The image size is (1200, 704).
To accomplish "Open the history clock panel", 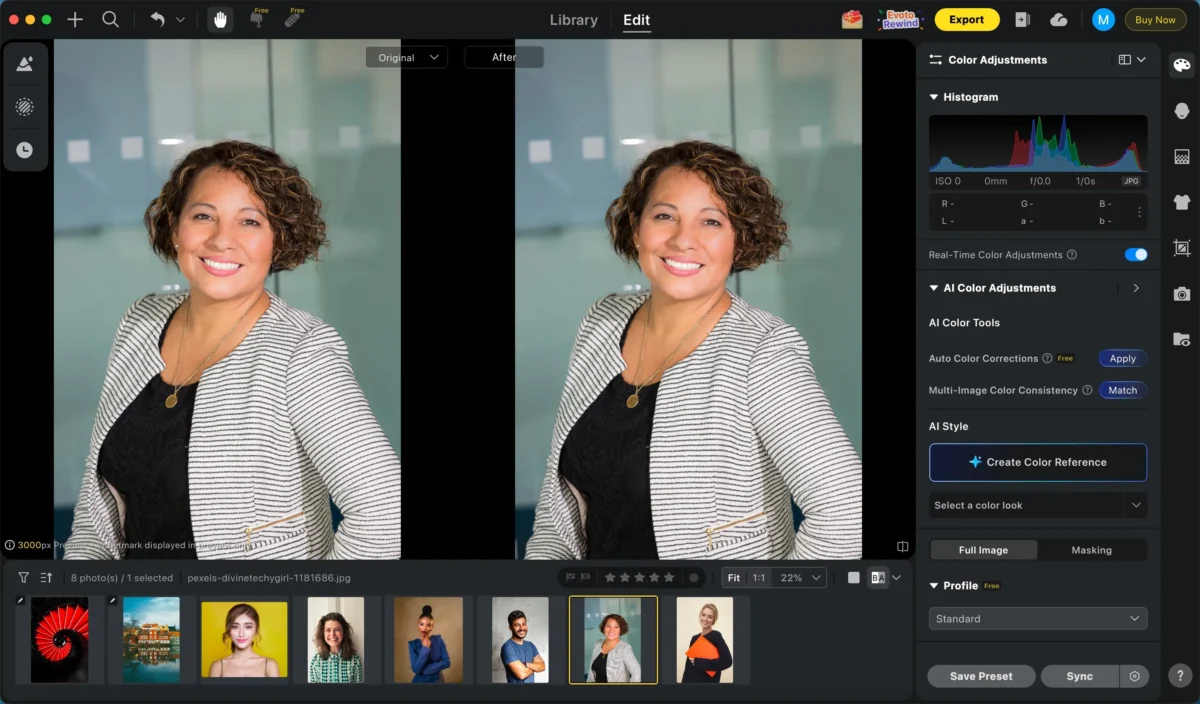I will click(x=25, y=150).
